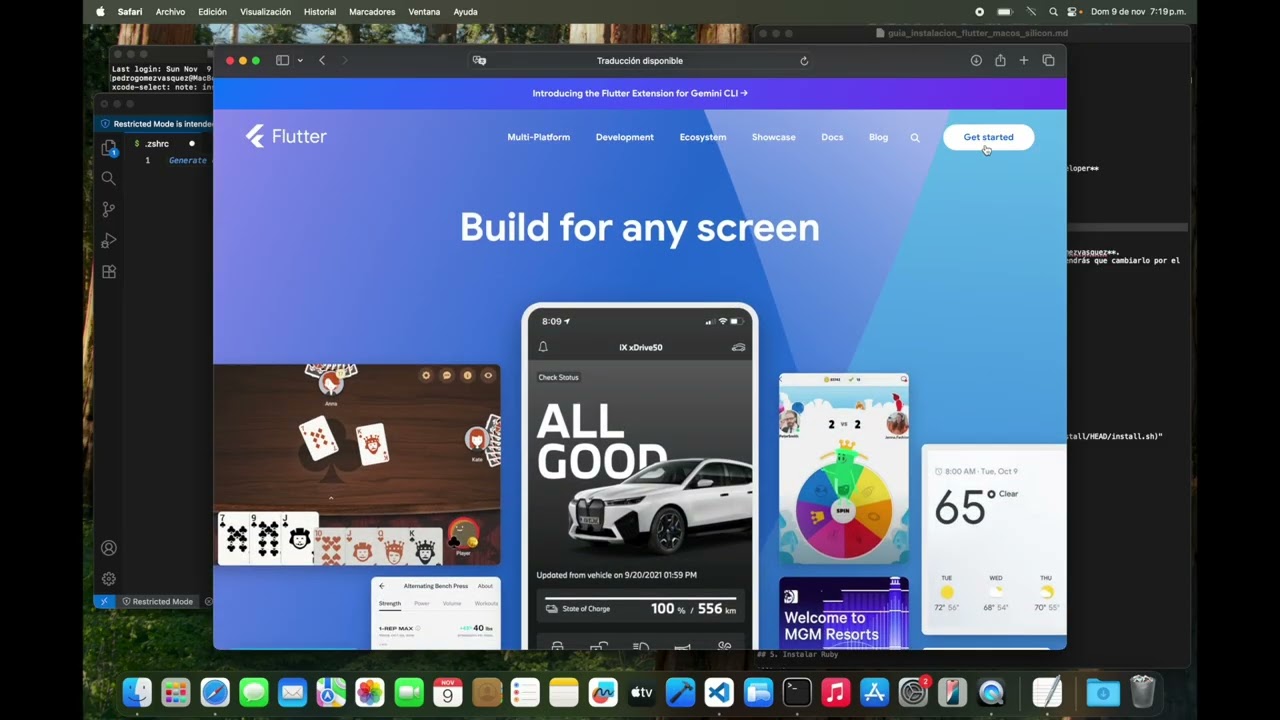Open the Blog link
This screenshot has height=720, width=1280.
click(878, 137)
